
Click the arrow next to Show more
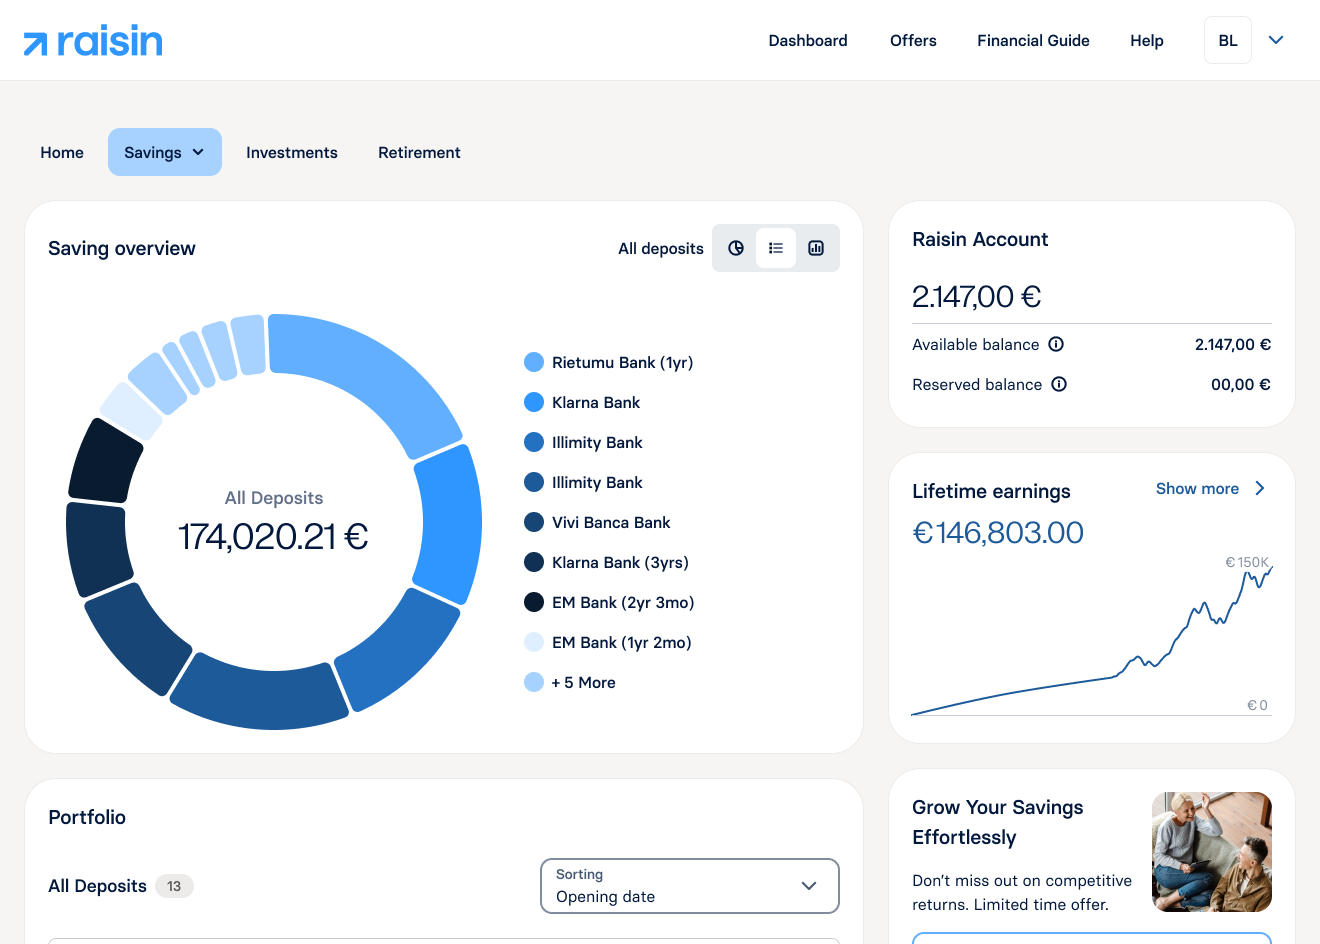pos(1260,488)
